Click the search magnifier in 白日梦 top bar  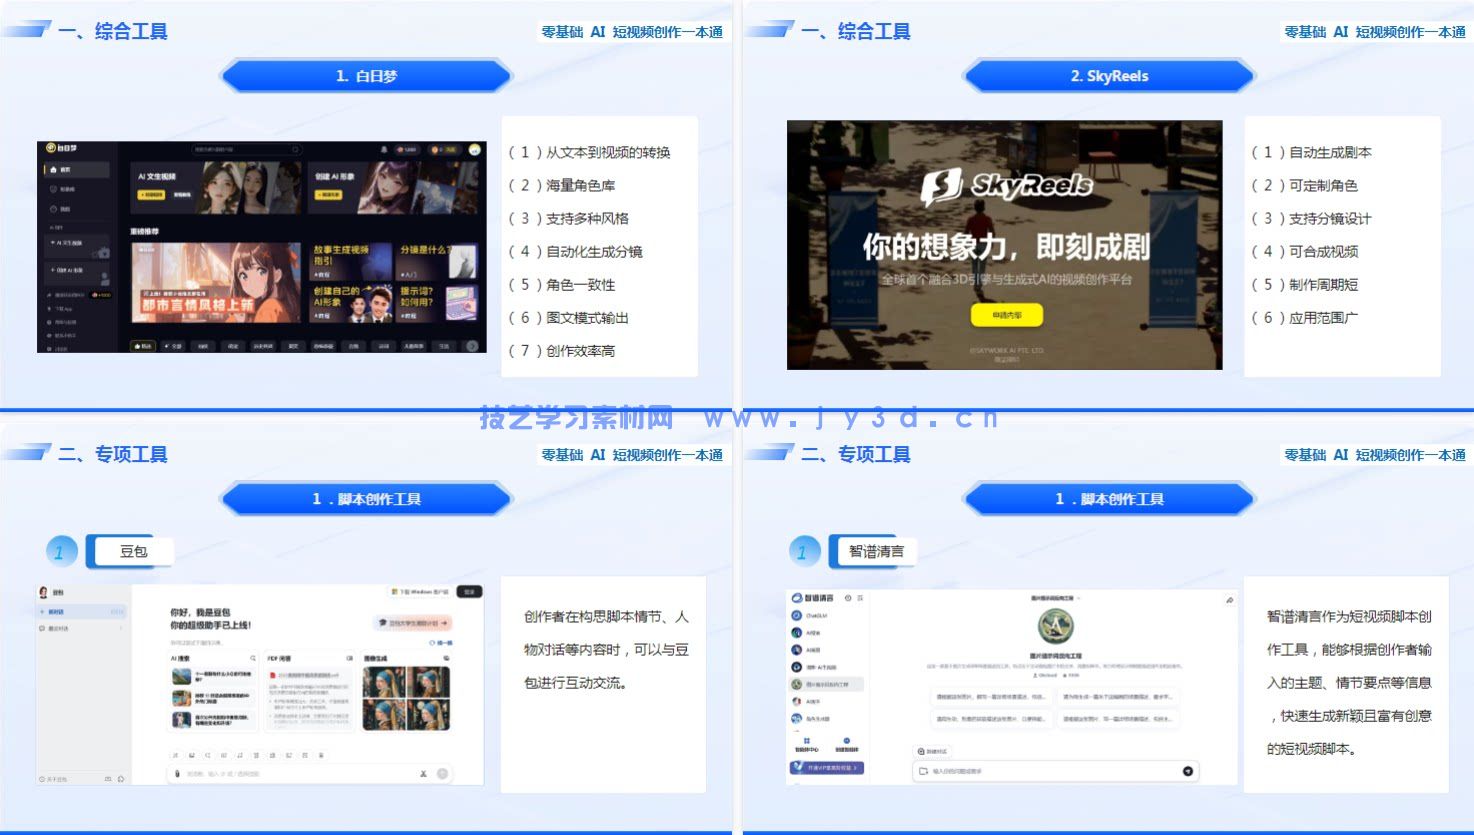(x=296, y=150)
